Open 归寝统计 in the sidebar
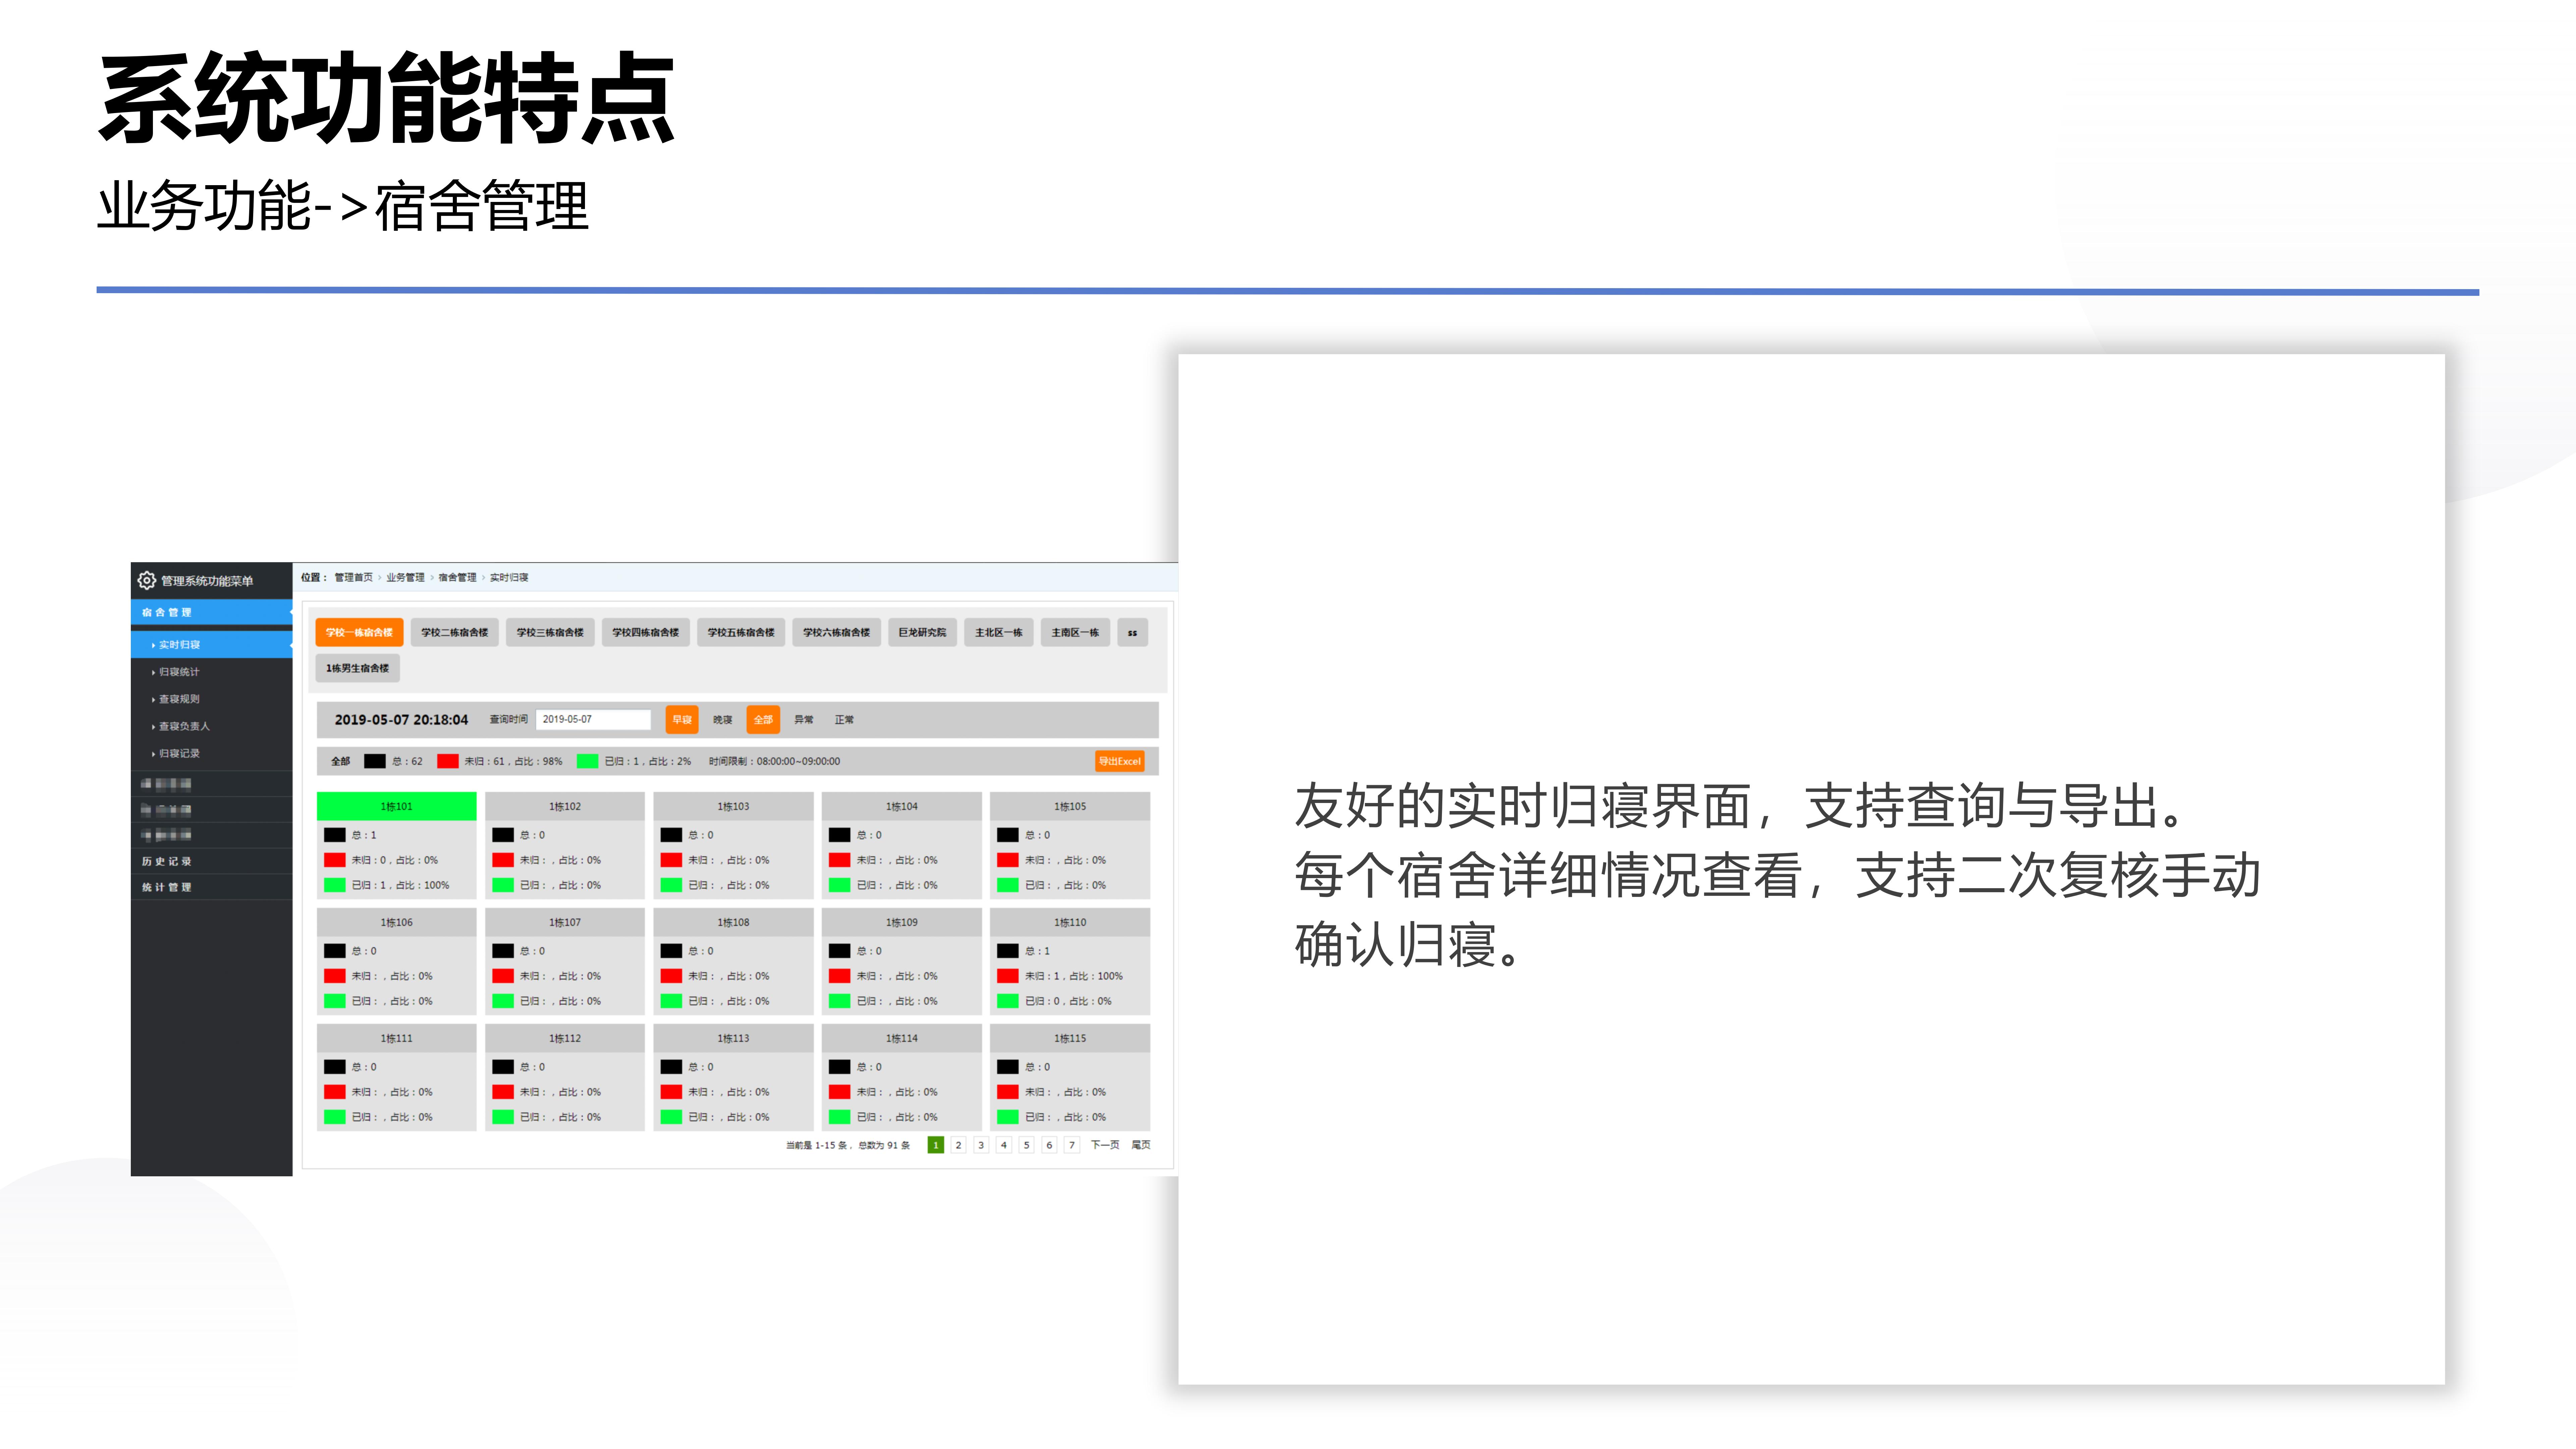This screenshot has width=2576, height=1449. pos(179,672)
